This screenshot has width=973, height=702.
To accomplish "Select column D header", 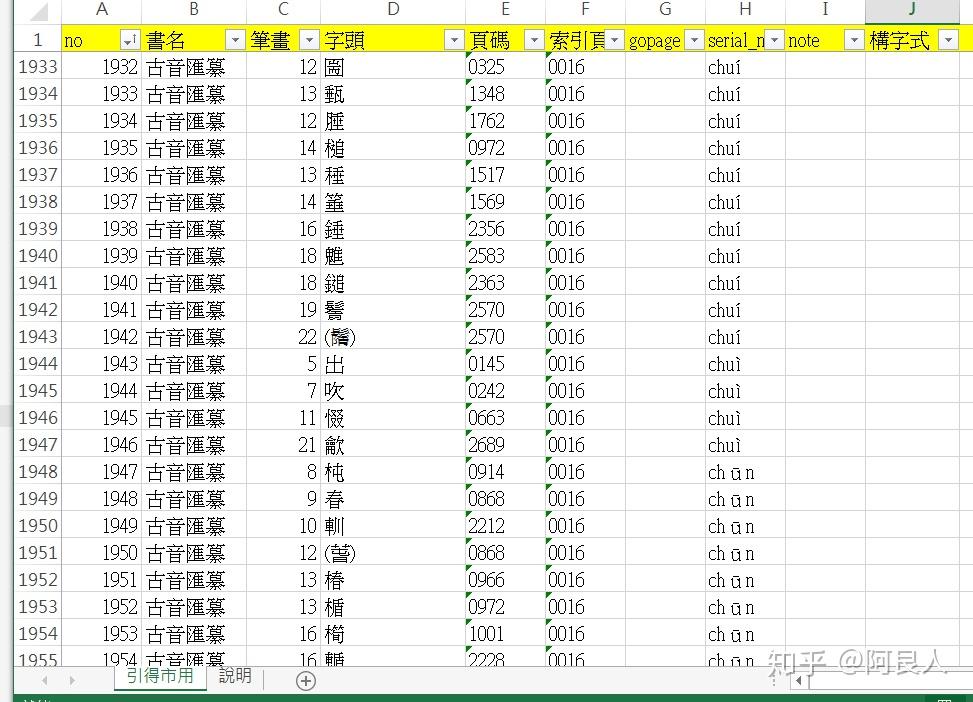I will coord(393,10).
